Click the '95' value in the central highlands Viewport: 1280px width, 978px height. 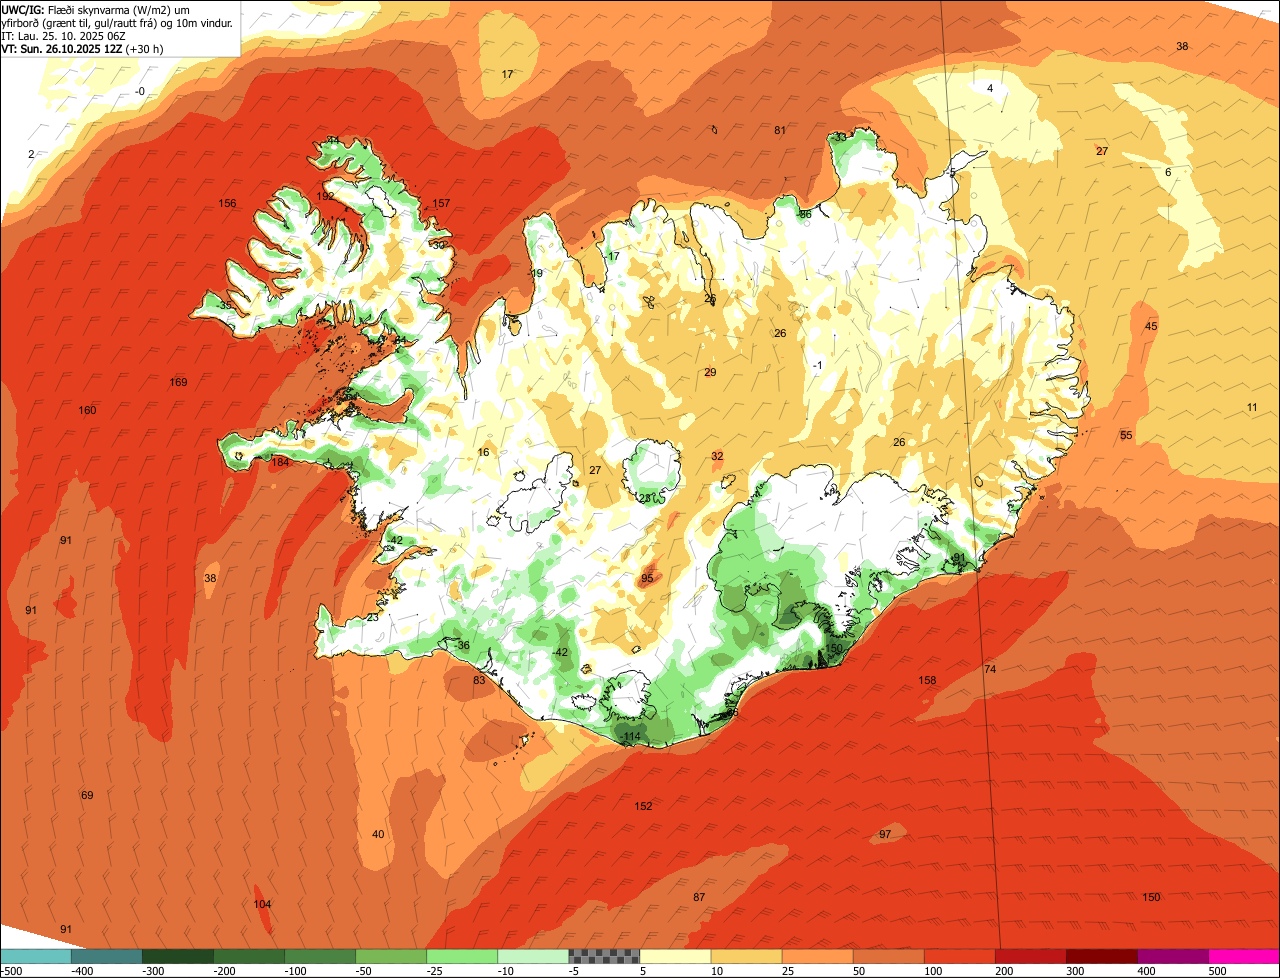tap(647, 579)
